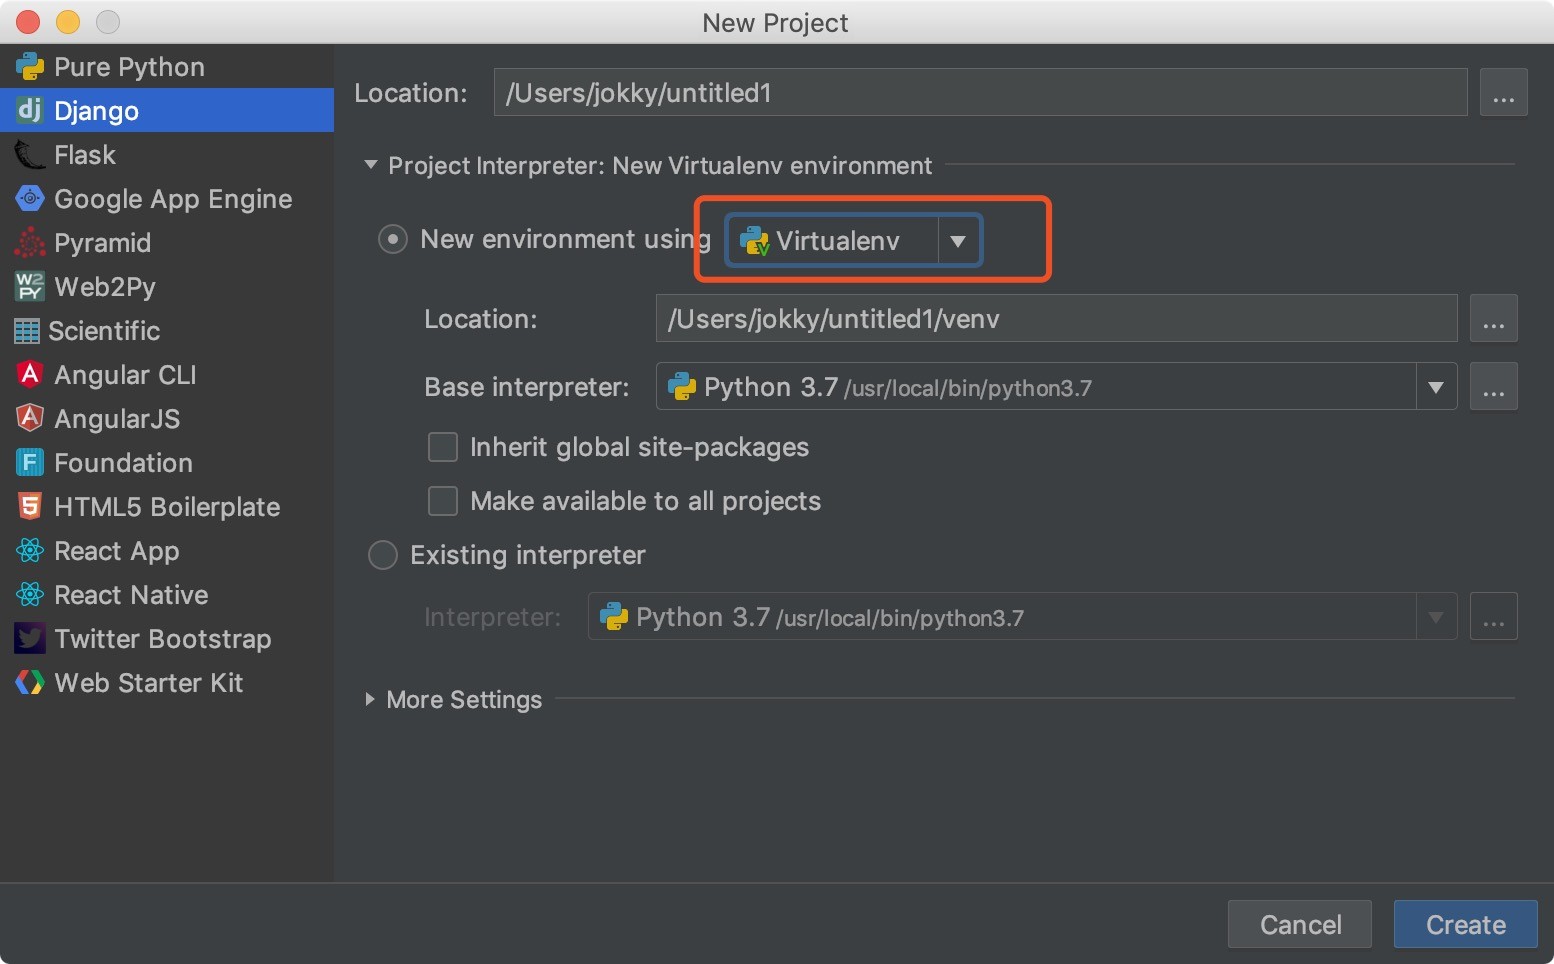Expand the More Settings section
Image resolution: width=1554 pixels, height=964 pixels.
pos(370,699)
